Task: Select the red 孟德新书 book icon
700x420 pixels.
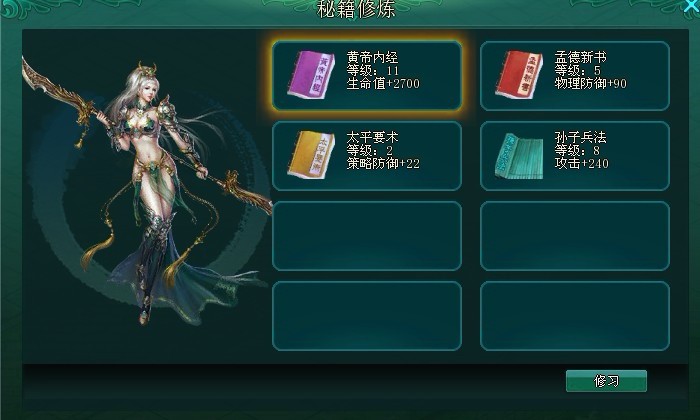Action: coord(519,75)
